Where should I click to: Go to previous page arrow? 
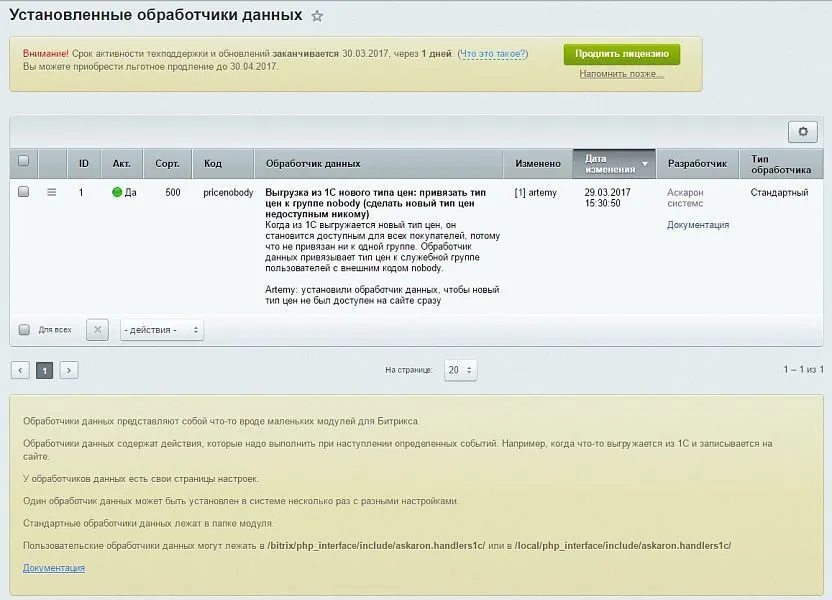(20, 370)
